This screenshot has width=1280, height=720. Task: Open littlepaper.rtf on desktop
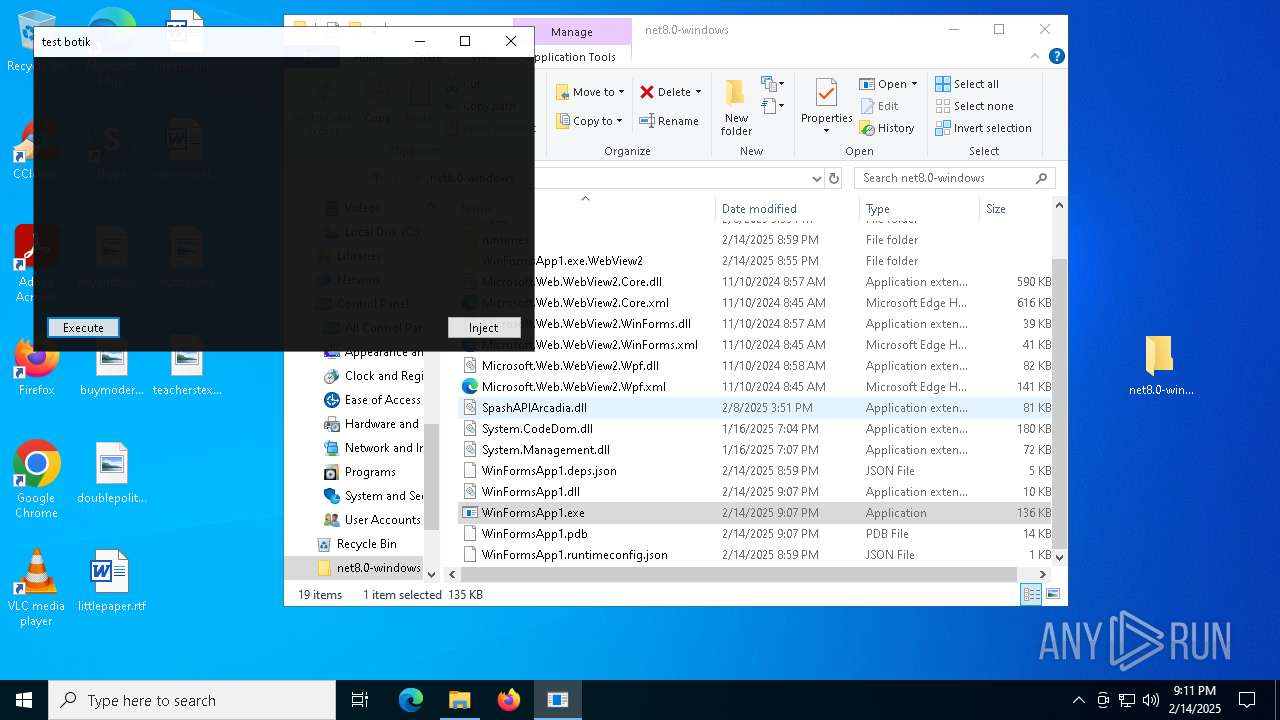coord(111,581)
